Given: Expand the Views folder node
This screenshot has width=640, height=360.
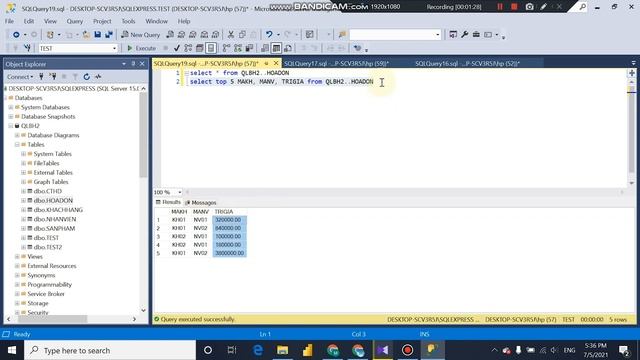Looking at the screenshot, I should point(17,257).
